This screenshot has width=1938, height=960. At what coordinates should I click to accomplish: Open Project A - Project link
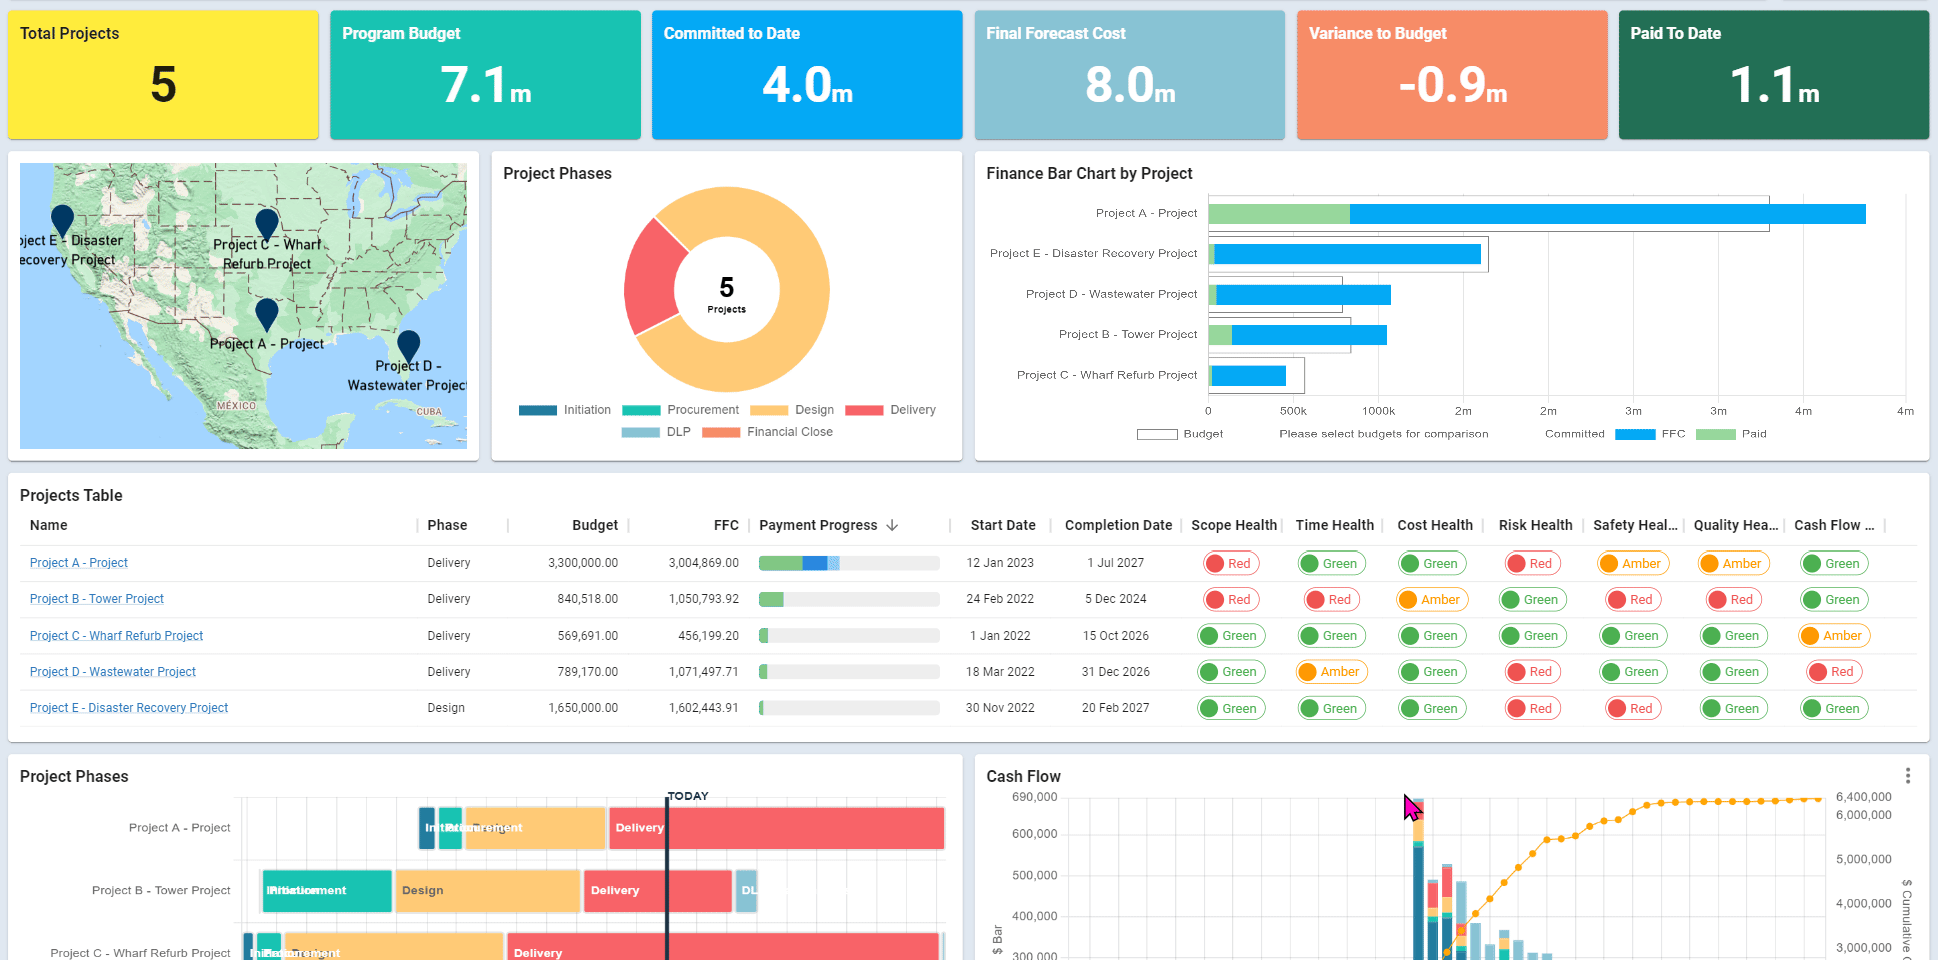(79, 563)
